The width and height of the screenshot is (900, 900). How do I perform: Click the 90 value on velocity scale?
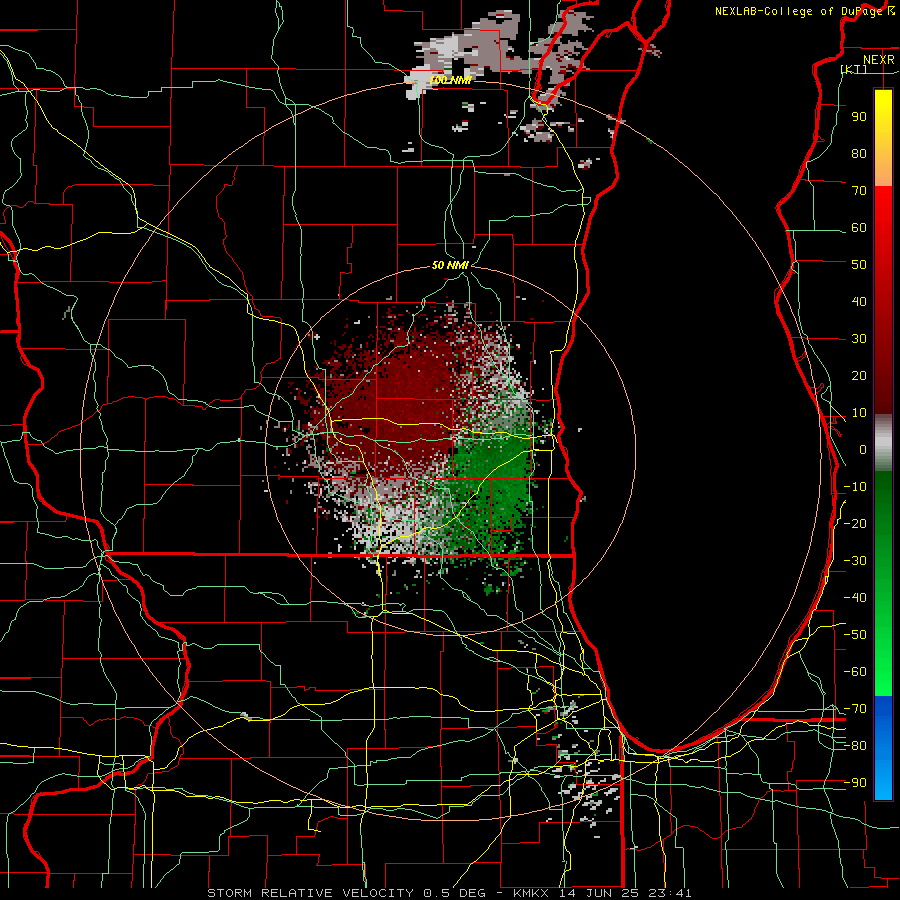pyautogui.click(x=859, y=117)
